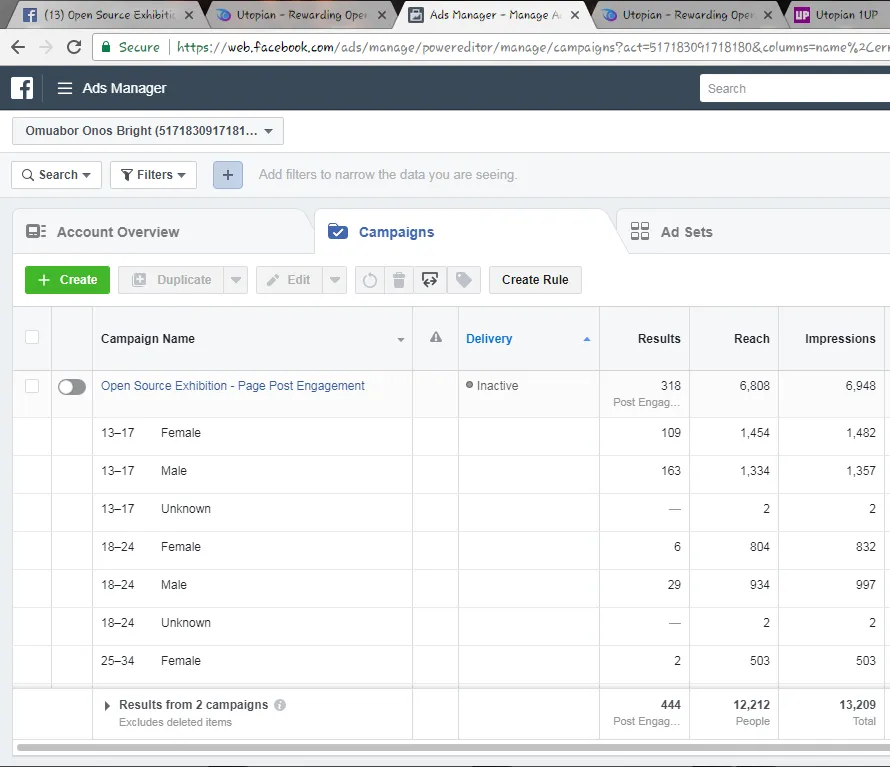890x767 pixels.
Task: Click the Inactive delivery status
Action: (x=492, y=385)
